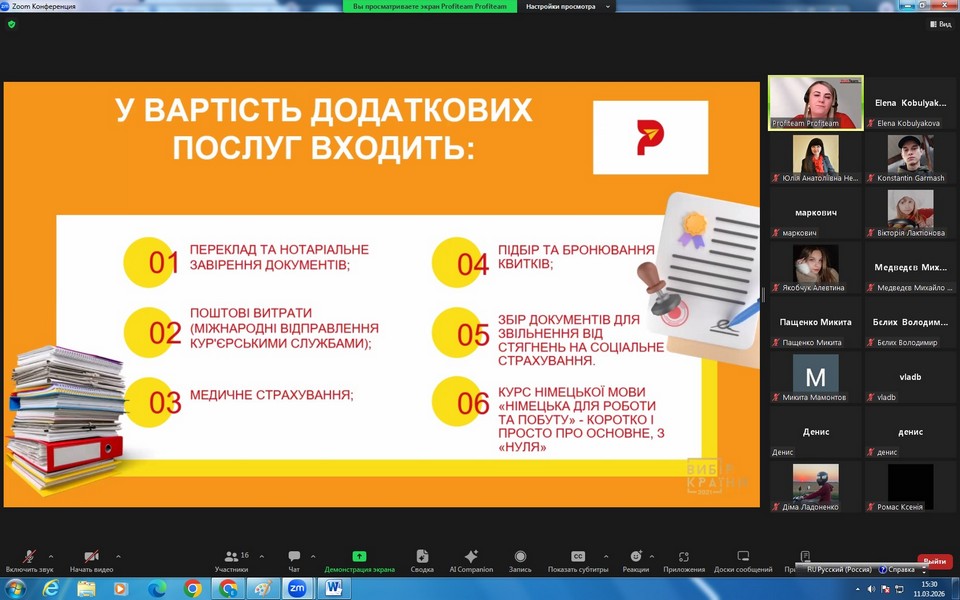Open the Чат chat panel

click(294, 557)
